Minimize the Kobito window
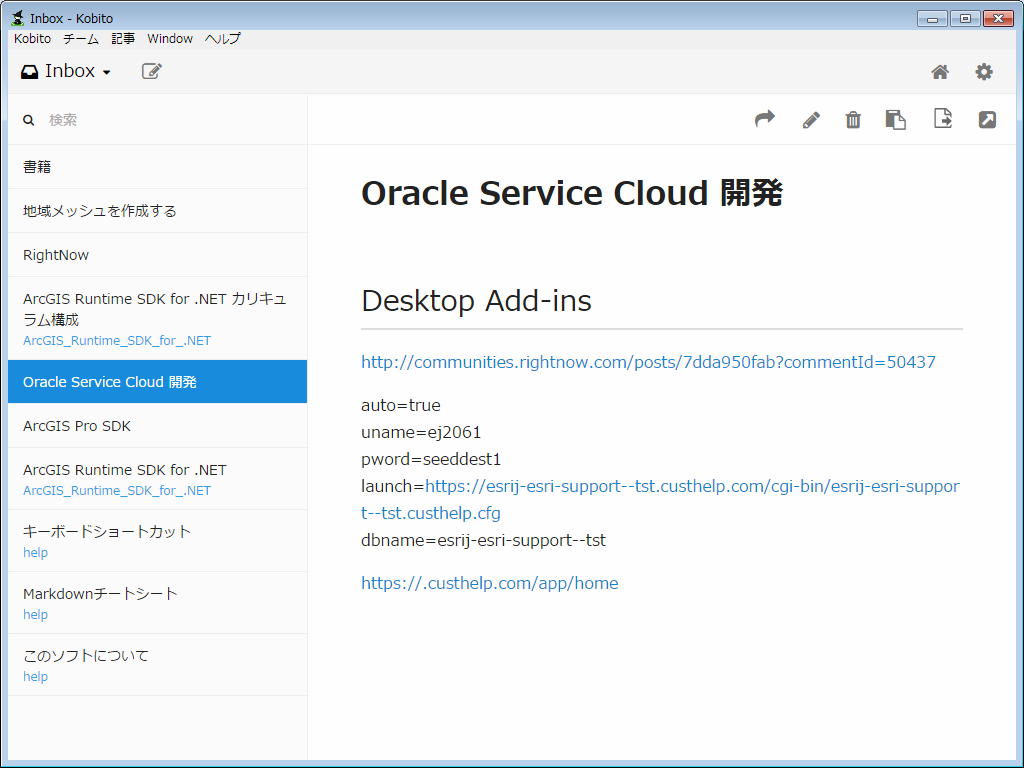 coord(932,18)
